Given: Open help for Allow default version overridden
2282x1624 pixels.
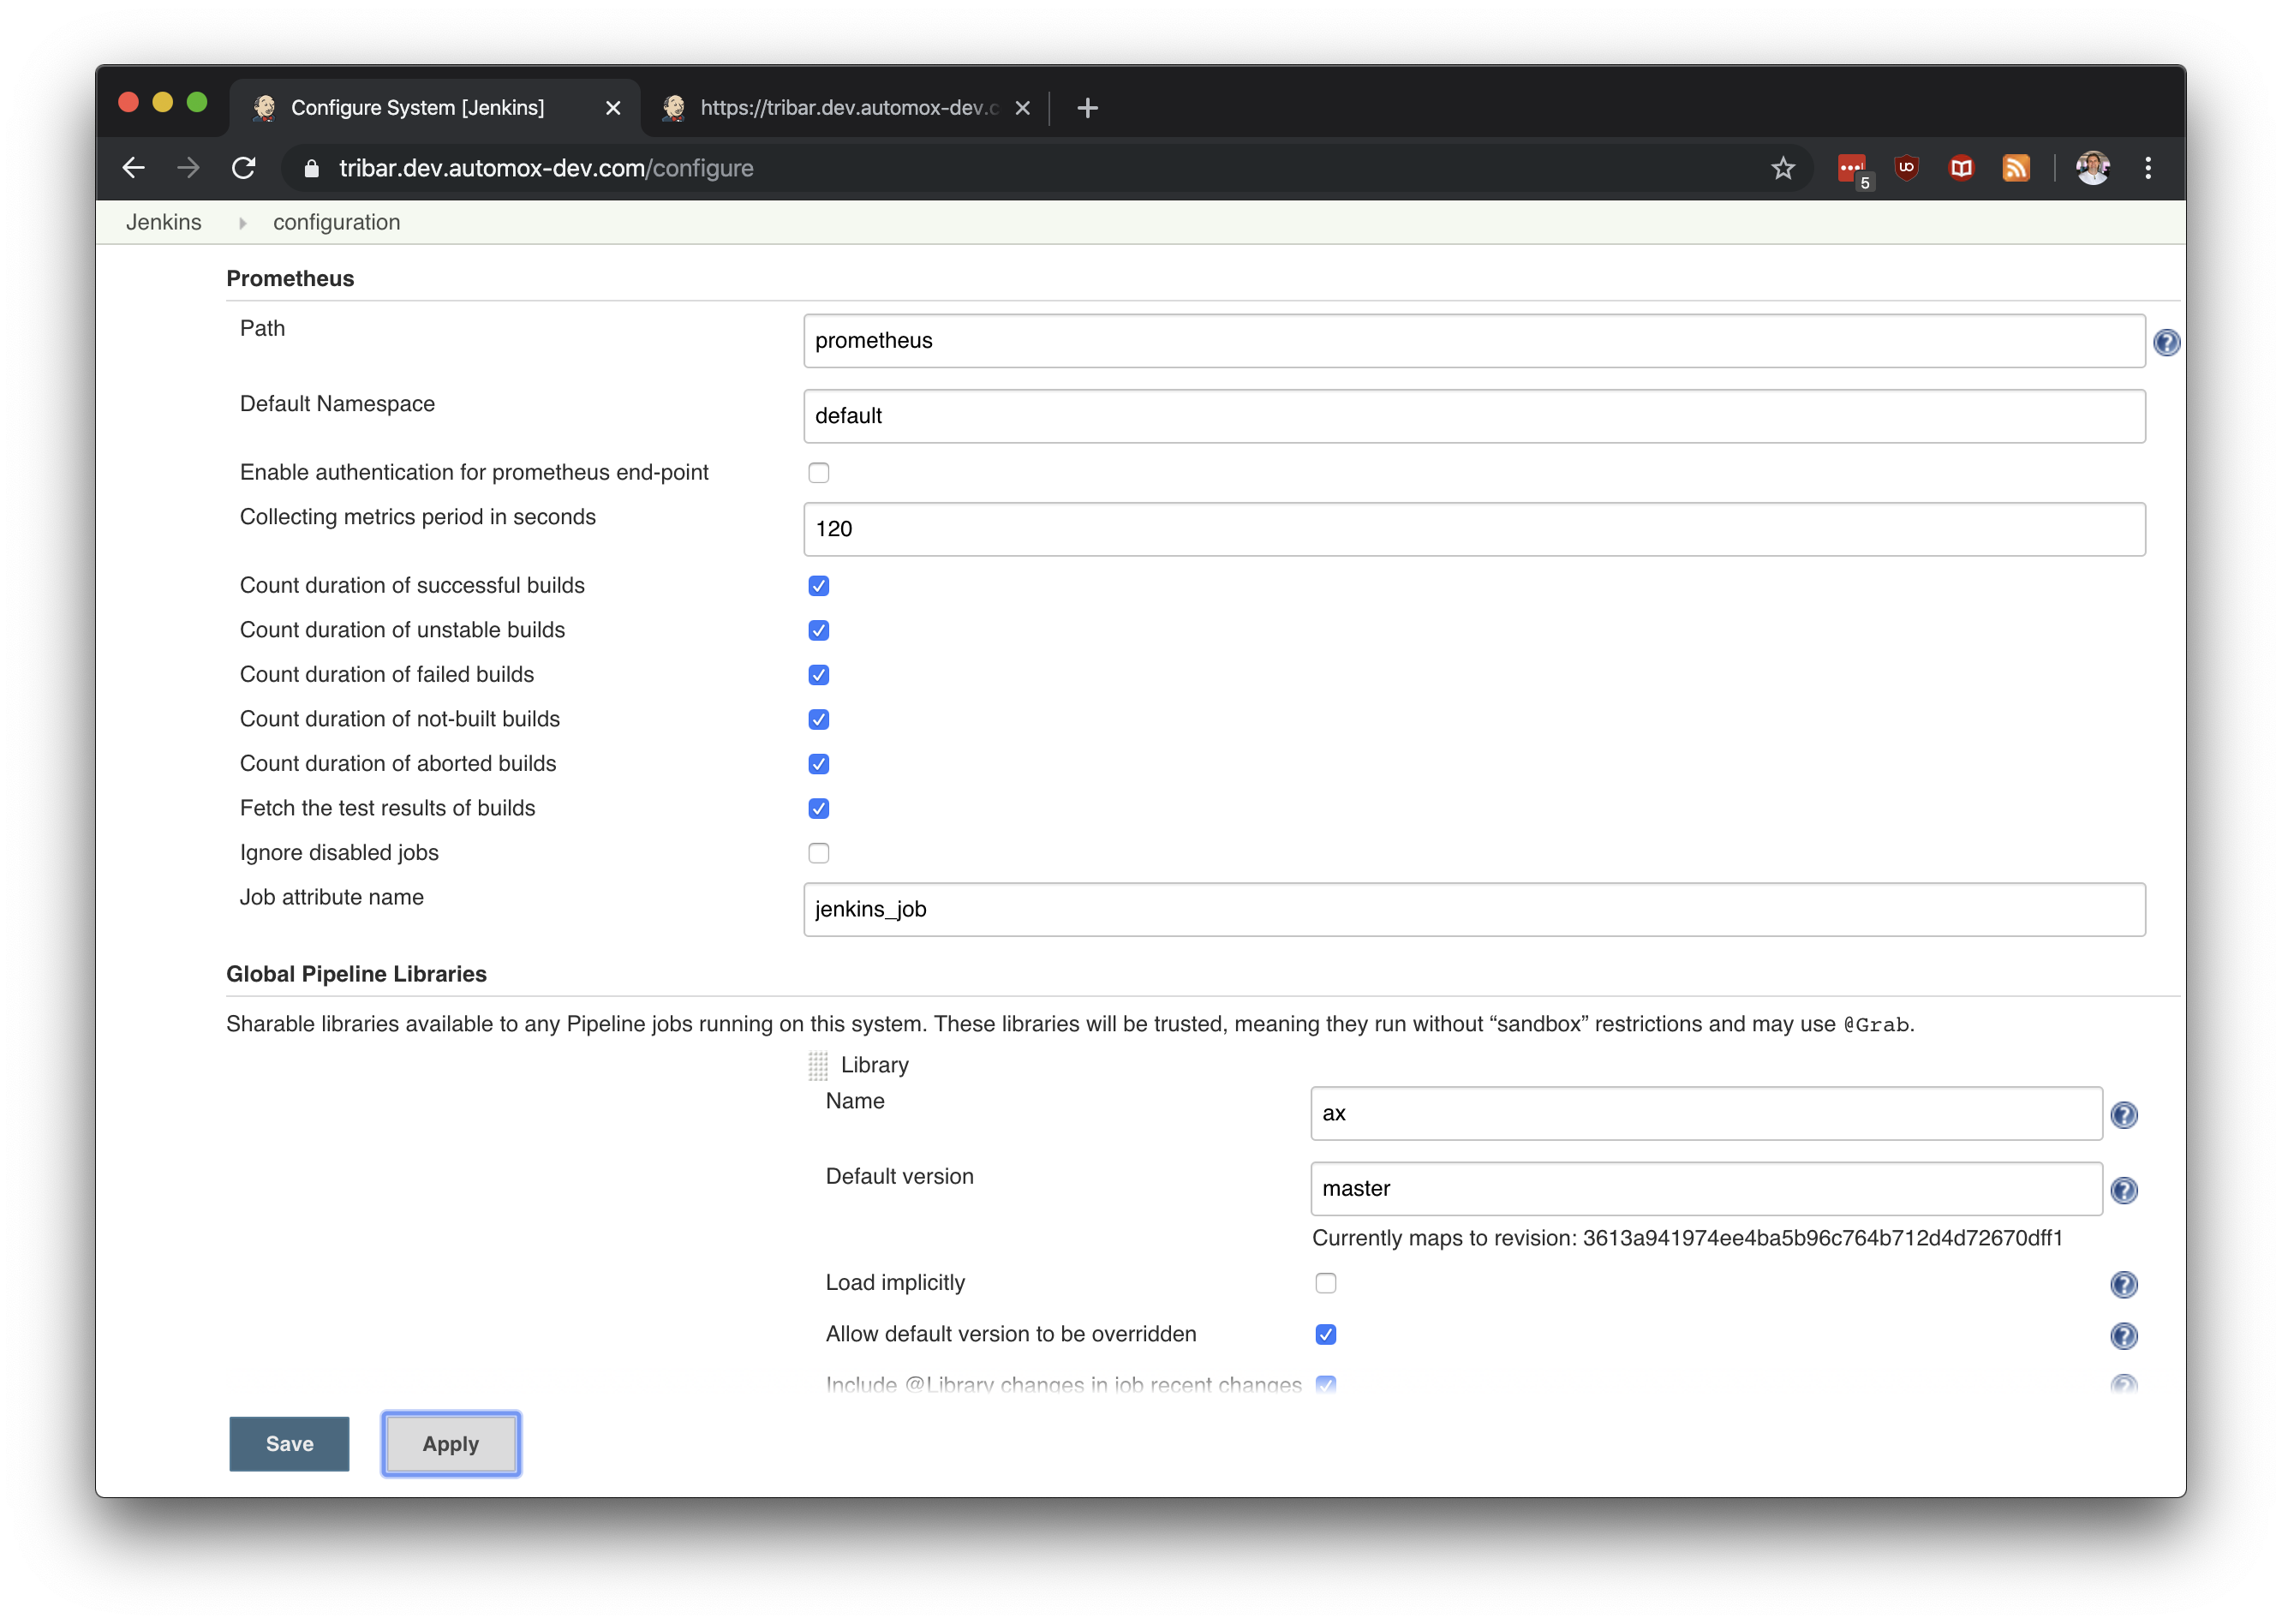Looking at the screenshot, I should pos(2124,1336).
